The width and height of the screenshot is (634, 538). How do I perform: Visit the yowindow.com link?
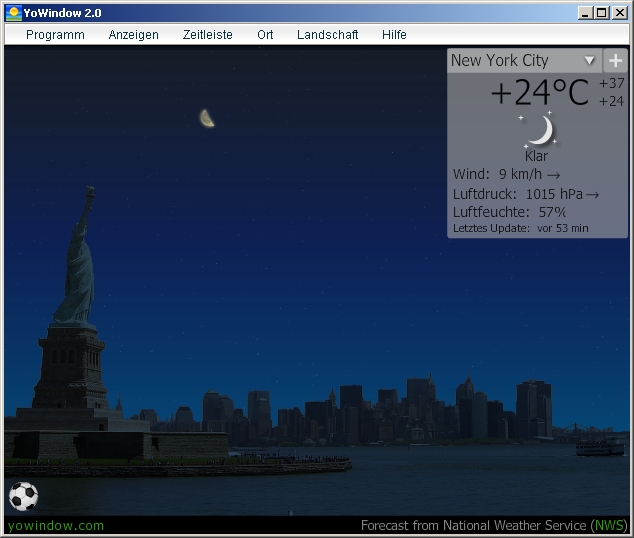56,525
